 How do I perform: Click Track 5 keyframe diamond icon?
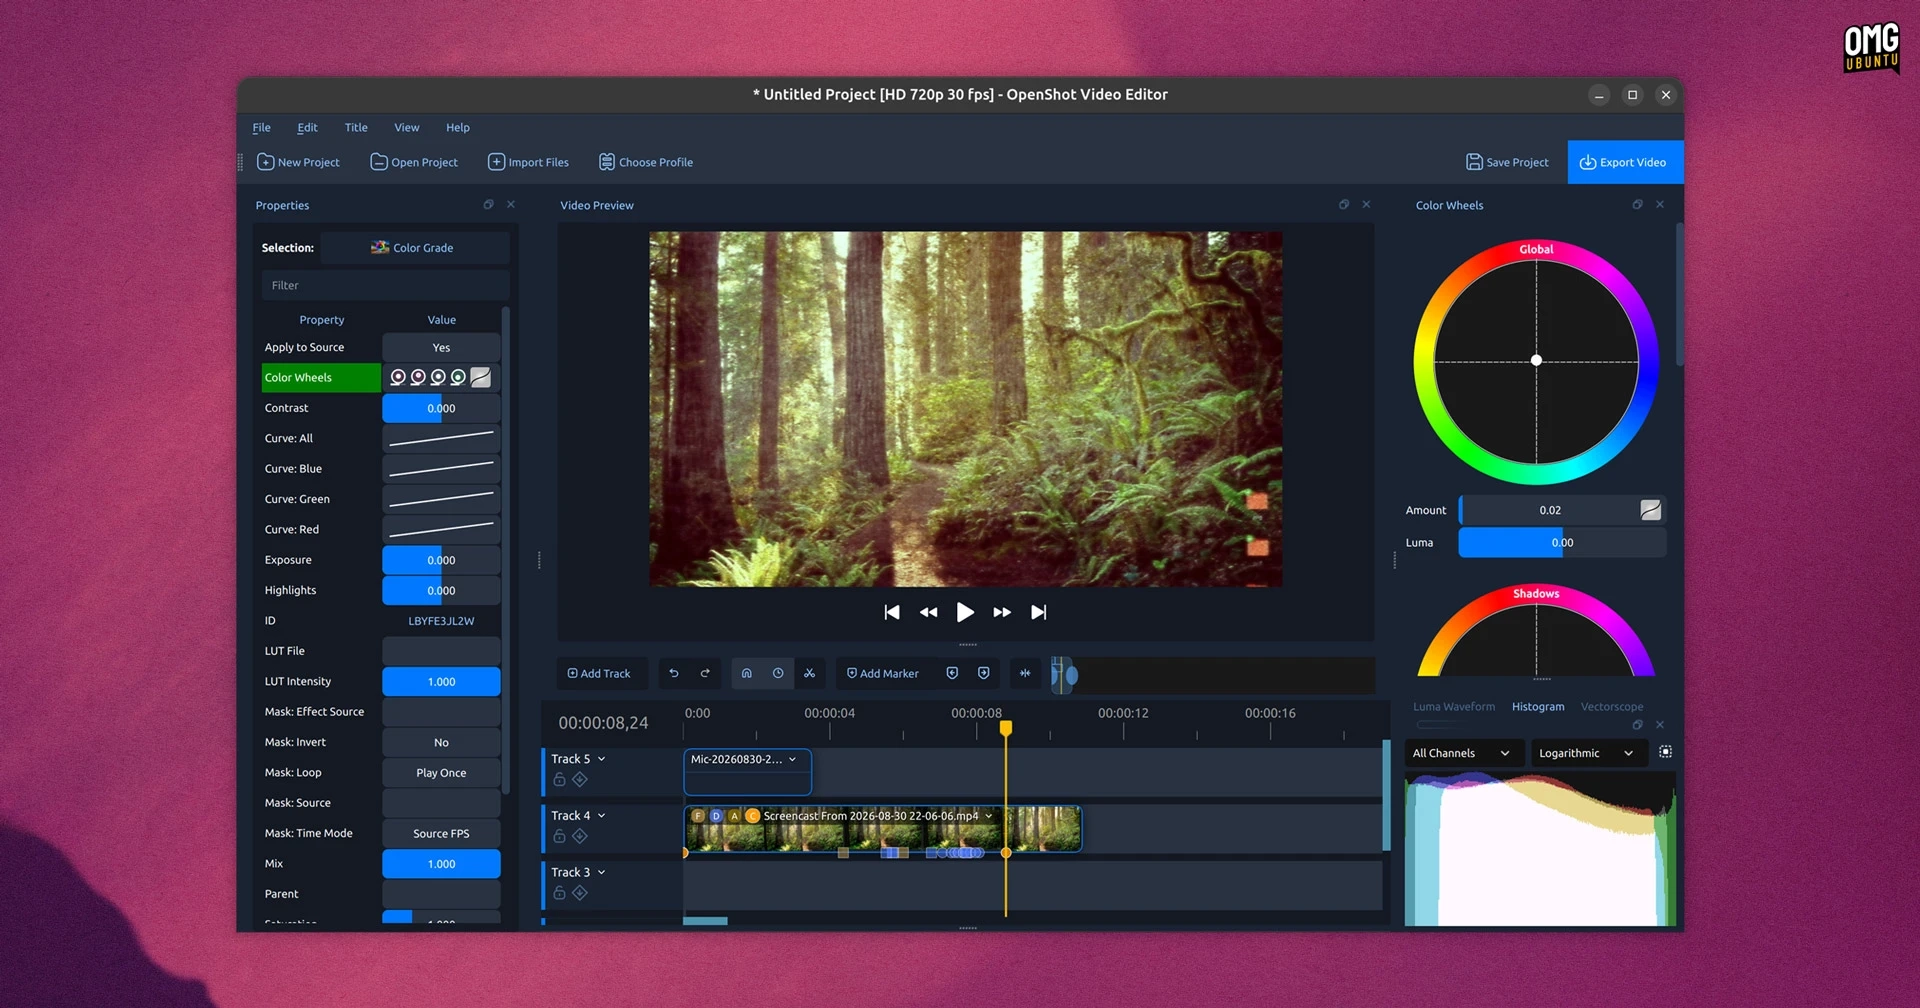point(580,780)
